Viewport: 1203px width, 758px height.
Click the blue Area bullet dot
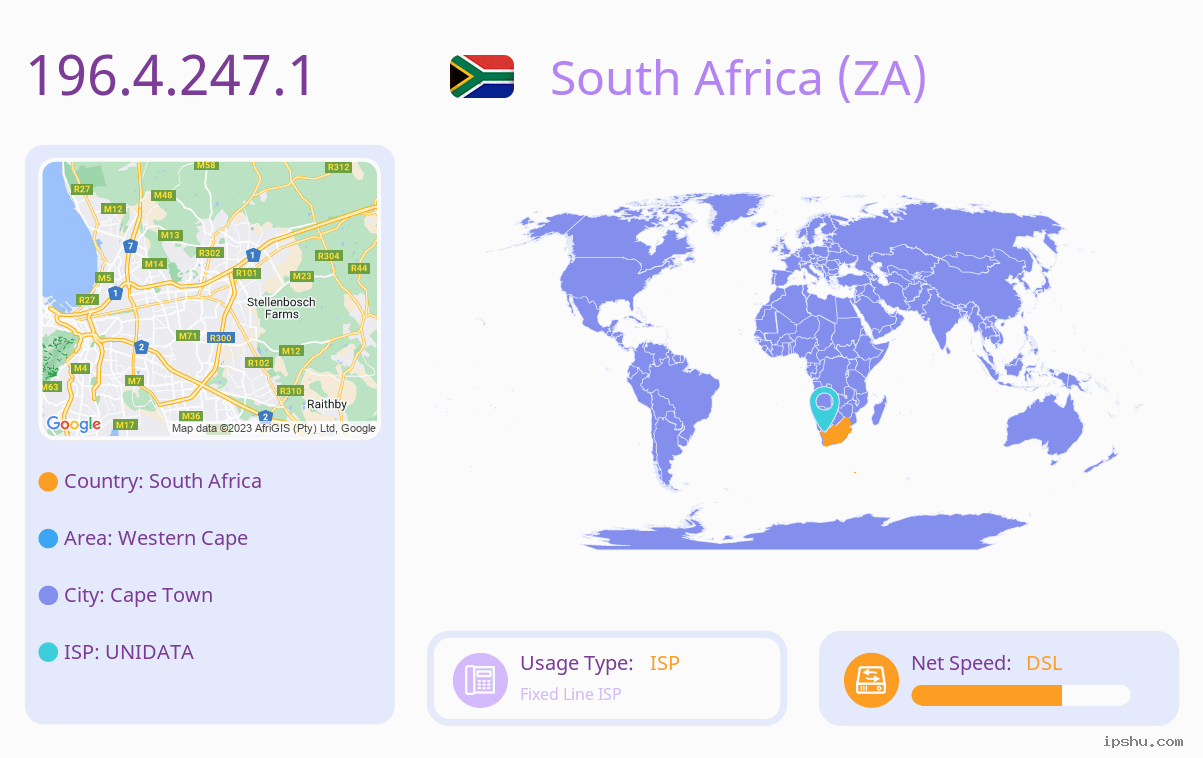point(48,539)
